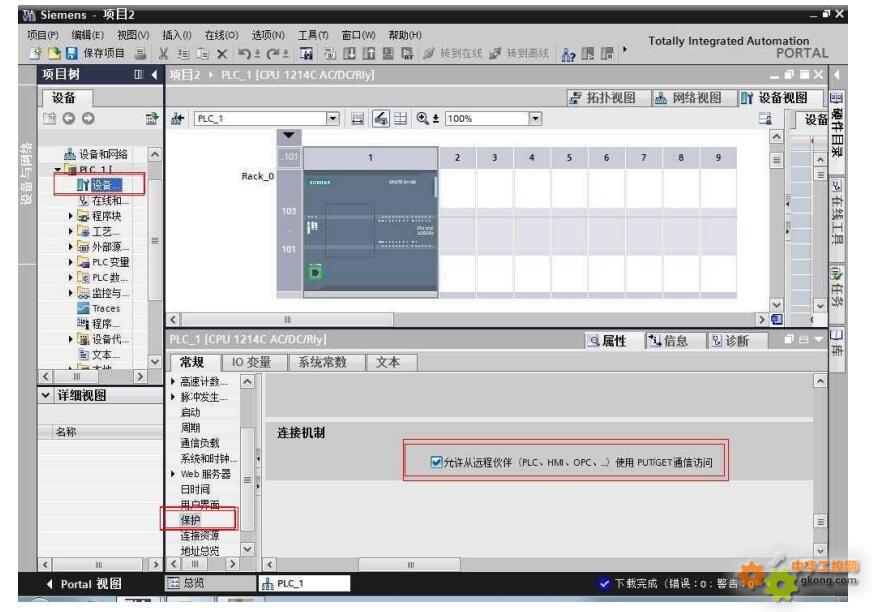Click the 总览 button in bottom bar
This screenshot has width=872, height=612.
211,583
